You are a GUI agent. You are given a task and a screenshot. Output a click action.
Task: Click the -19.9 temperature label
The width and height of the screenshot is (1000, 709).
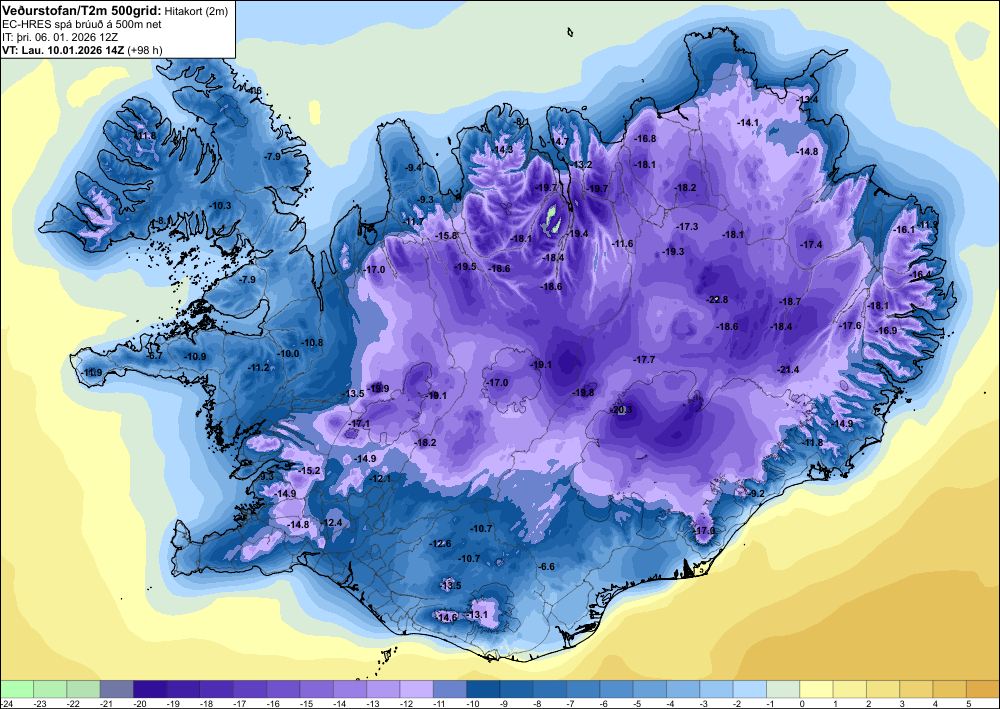pyautogui.click(x=378, y=388)
